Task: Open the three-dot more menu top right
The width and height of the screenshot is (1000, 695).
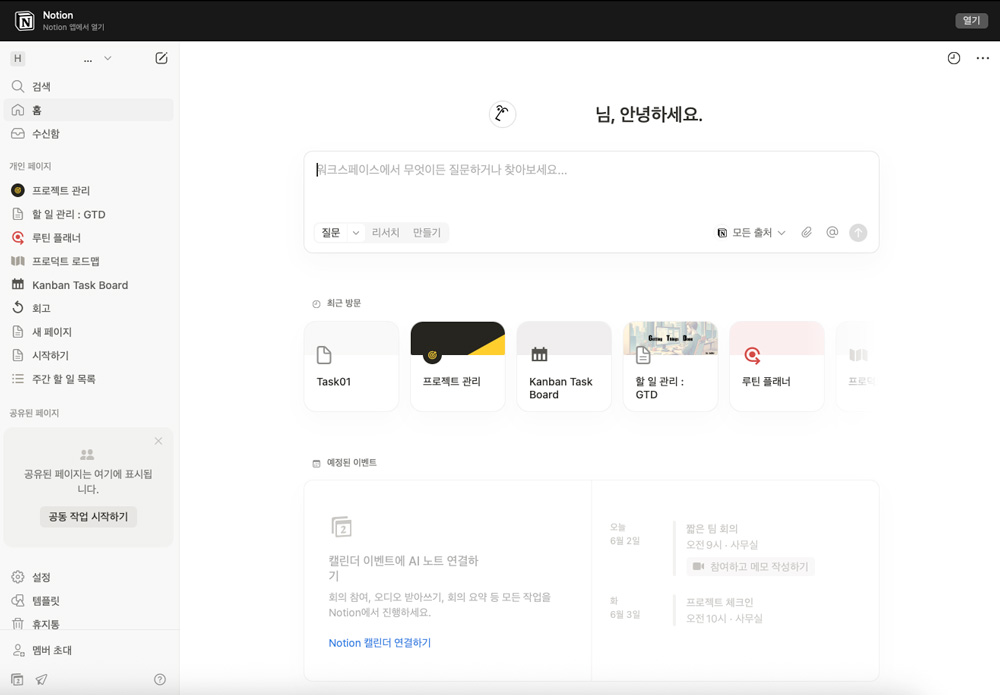Action: (983, 58)
